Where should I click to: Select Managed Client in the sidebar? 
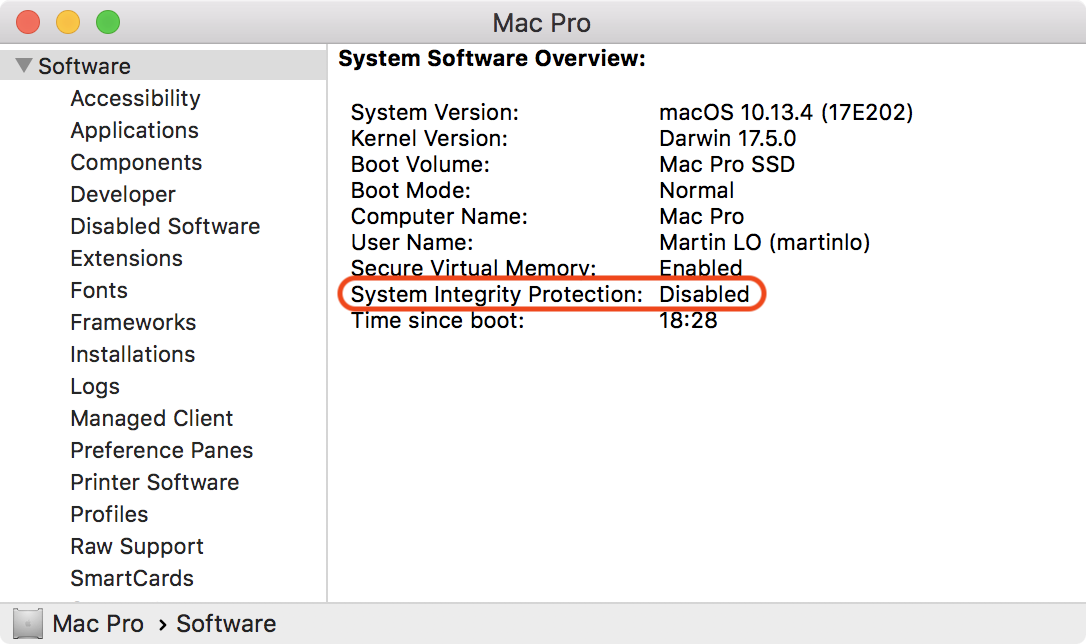click(151, 418)
